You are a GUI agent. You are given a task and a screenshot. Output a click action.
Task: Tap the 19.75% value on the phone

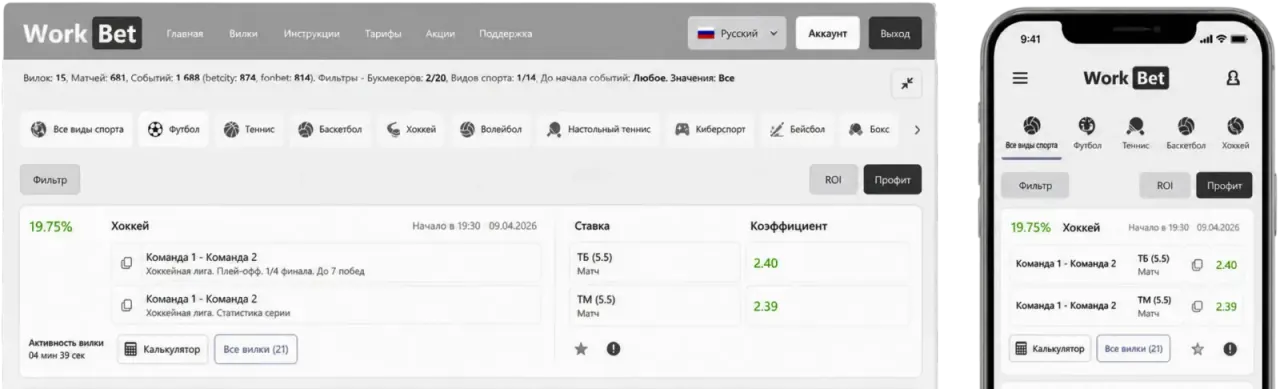1030,227
